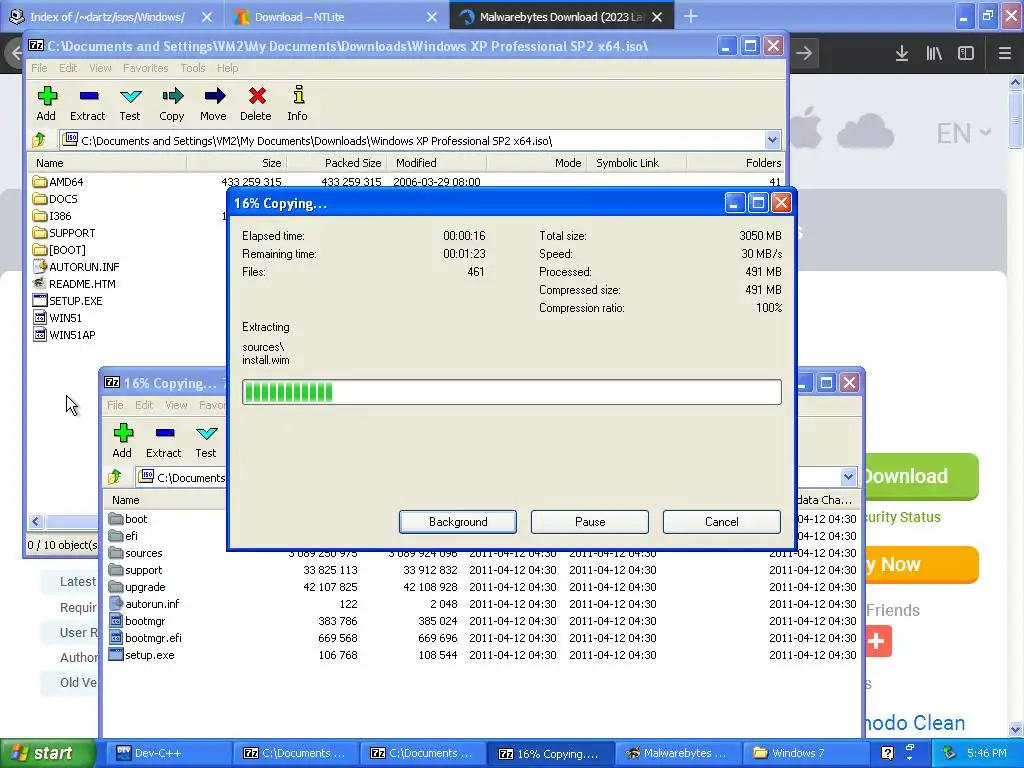This screenshot has width=1024, height=768.
Task: Cancel the copying operation
Action: 722,522
